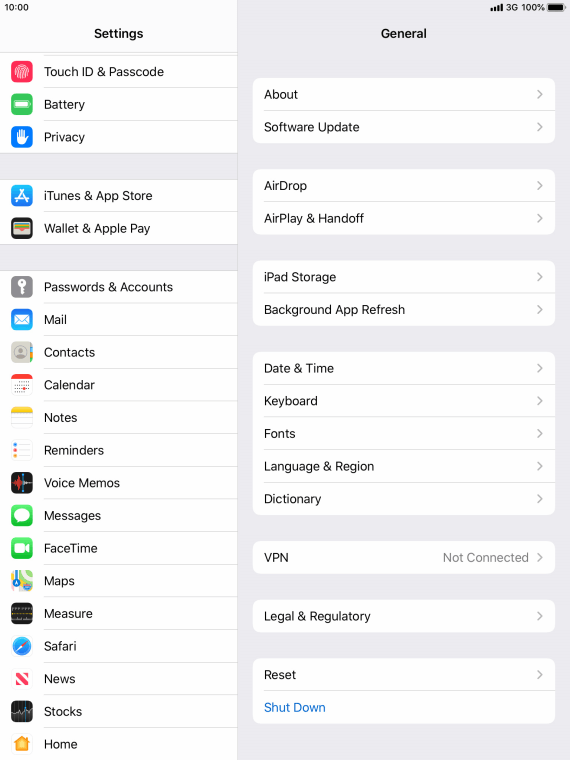This screenshot has width=570, height=760.
Task: Expand the iPad Storage chevron
Action: pos(539,277)
